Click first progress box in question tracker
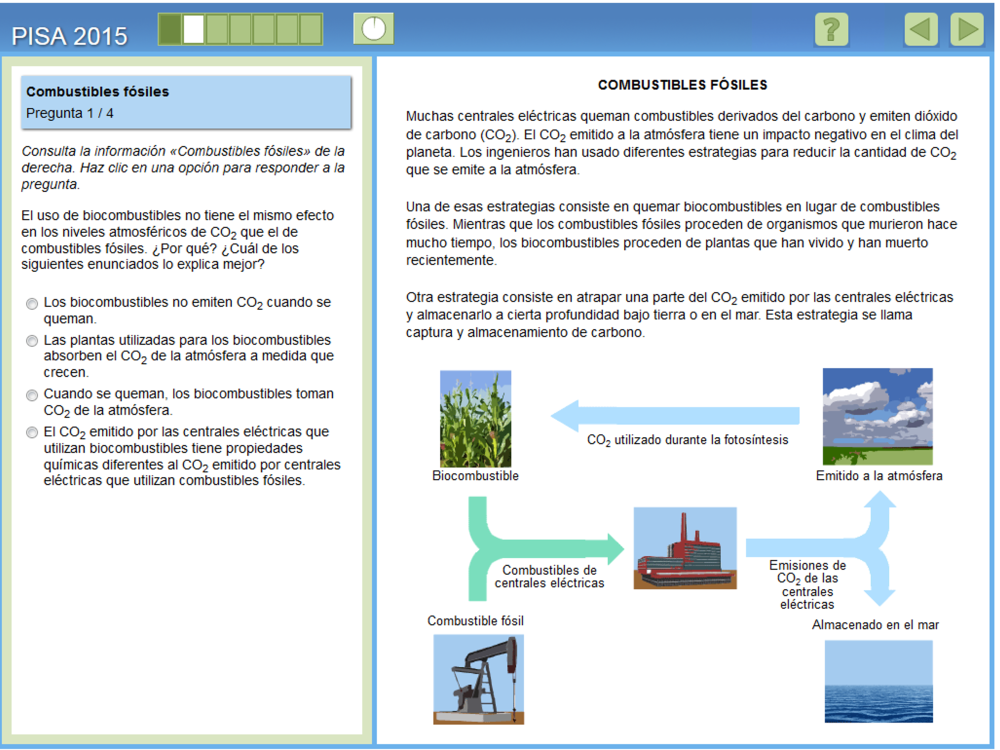This screenshot has width=1000, height=750. click(x=170, y=29)
